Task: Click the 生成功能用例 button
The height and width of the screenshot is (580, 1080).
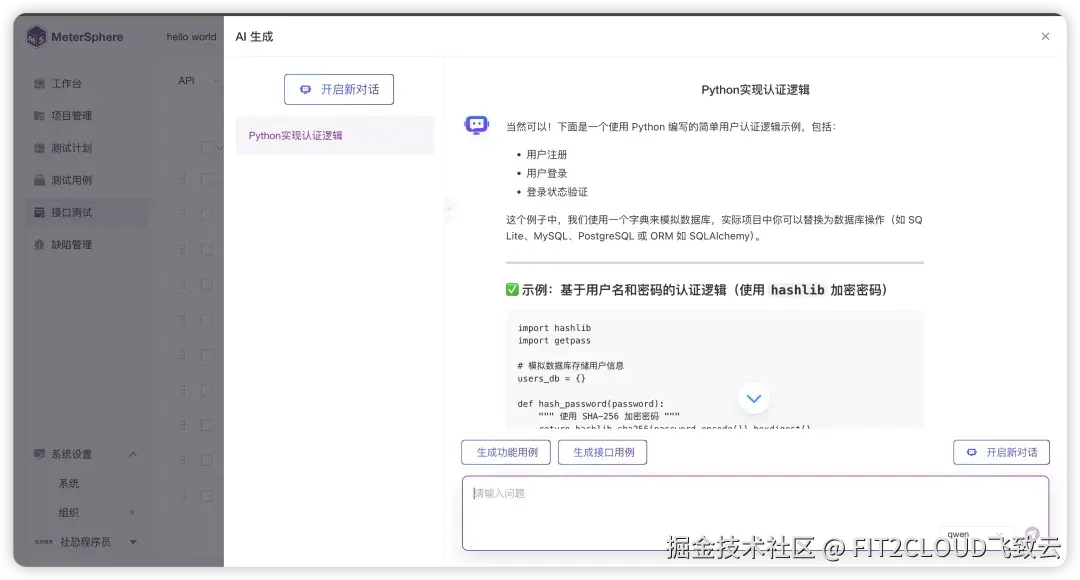Action: (506, 453)
